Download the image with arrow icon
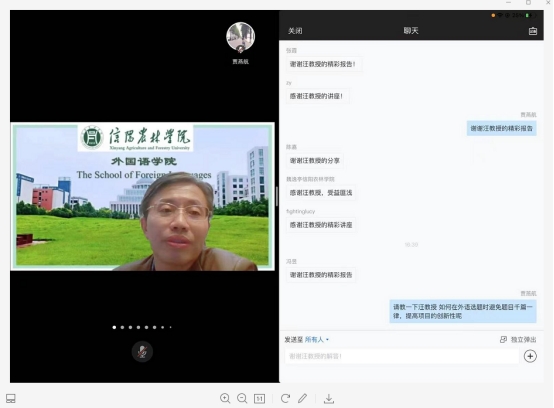 329,399
